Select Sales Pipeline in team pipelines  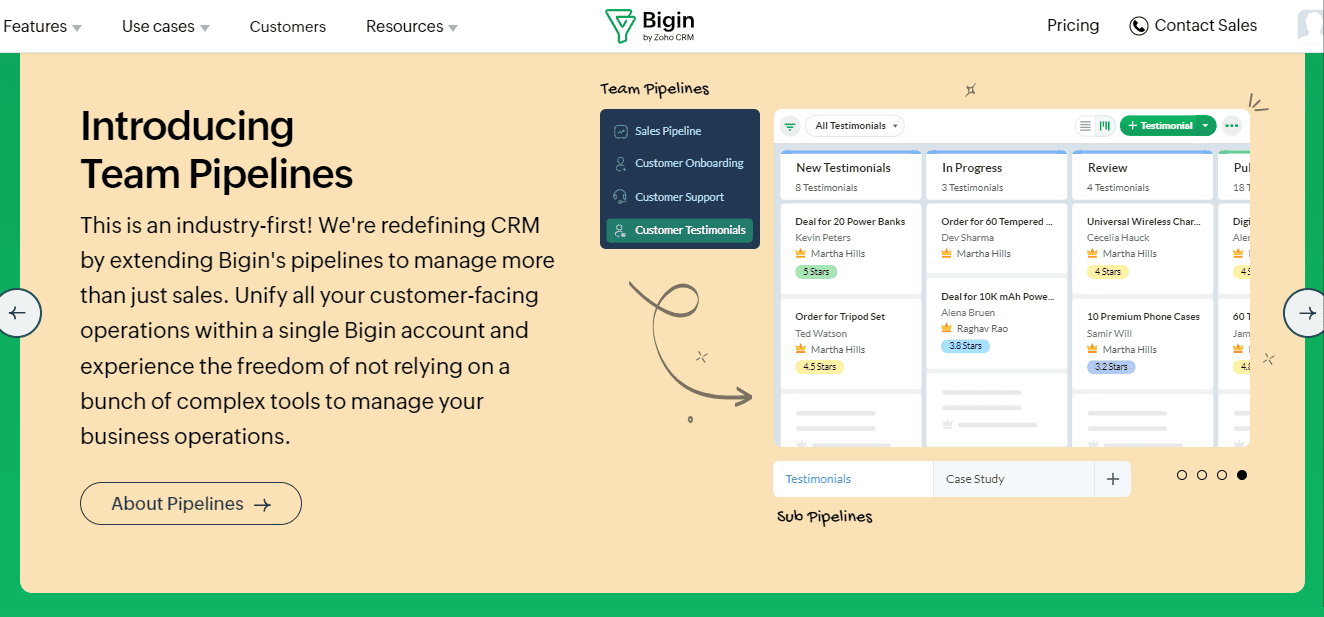(x=679, y=131)
